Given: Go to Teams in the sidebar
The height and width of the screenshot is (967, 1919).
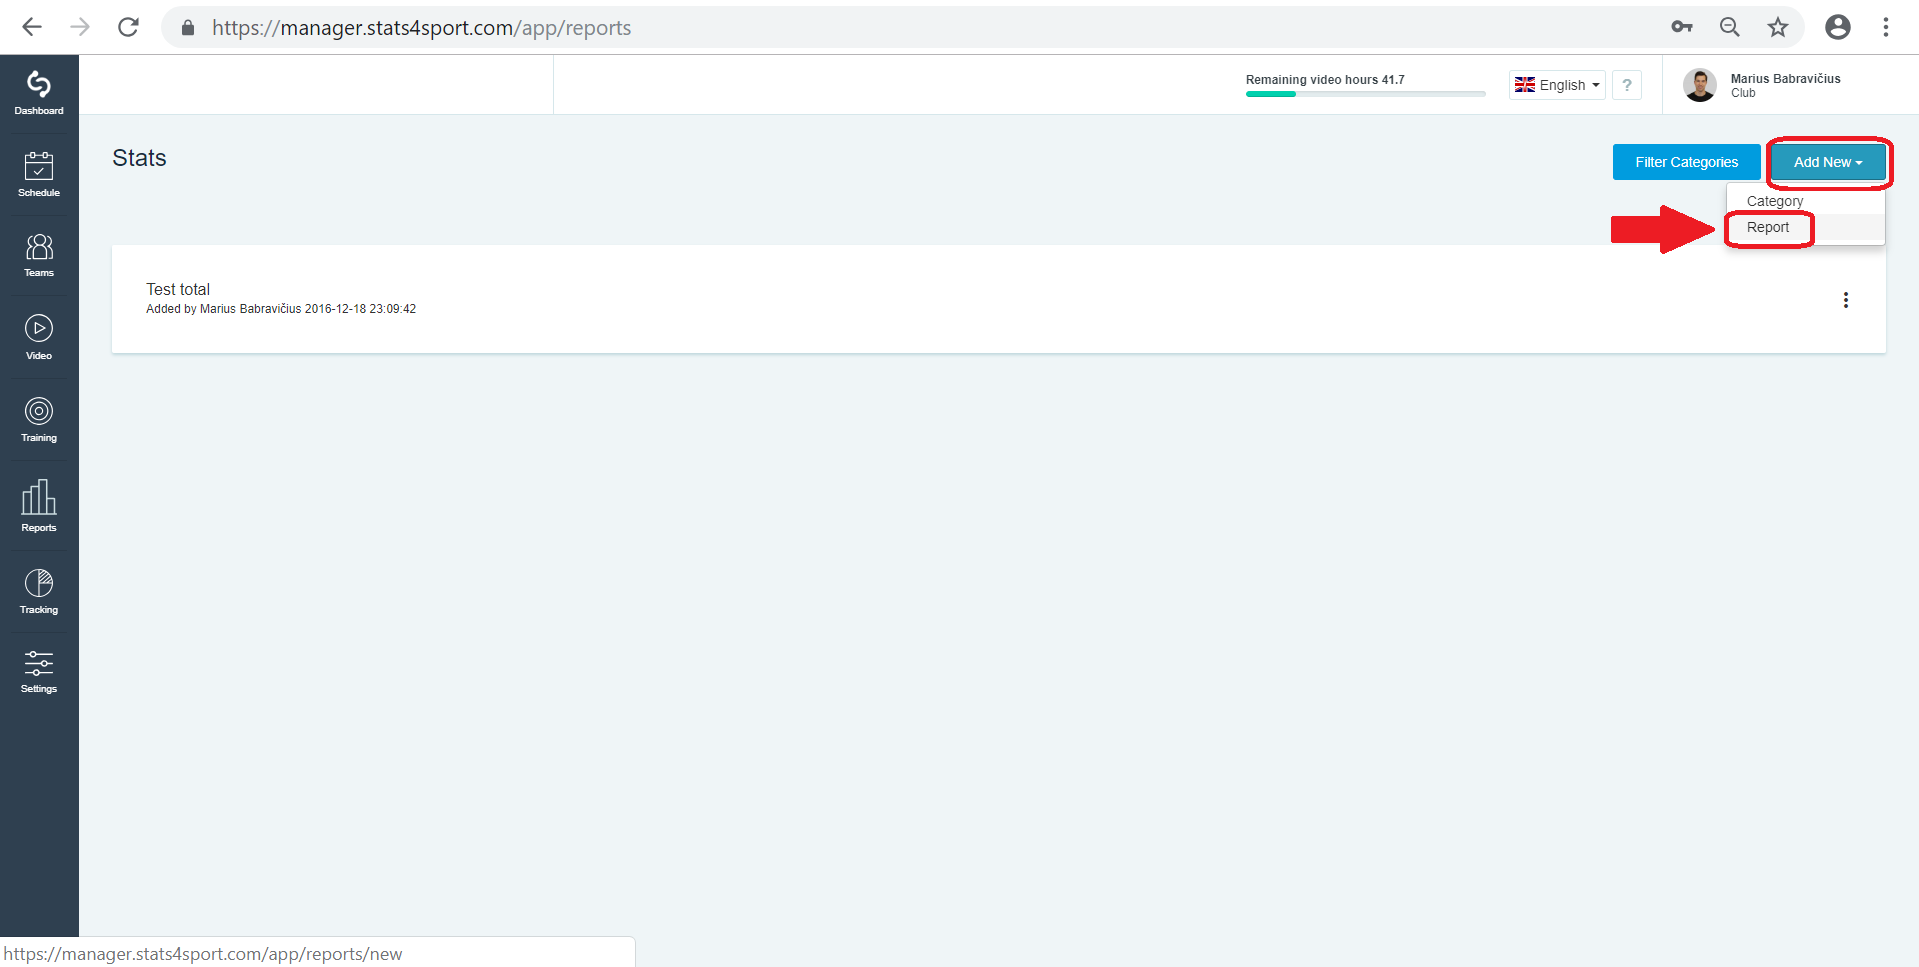Looking at the screenshot, I should click(39, 256).
